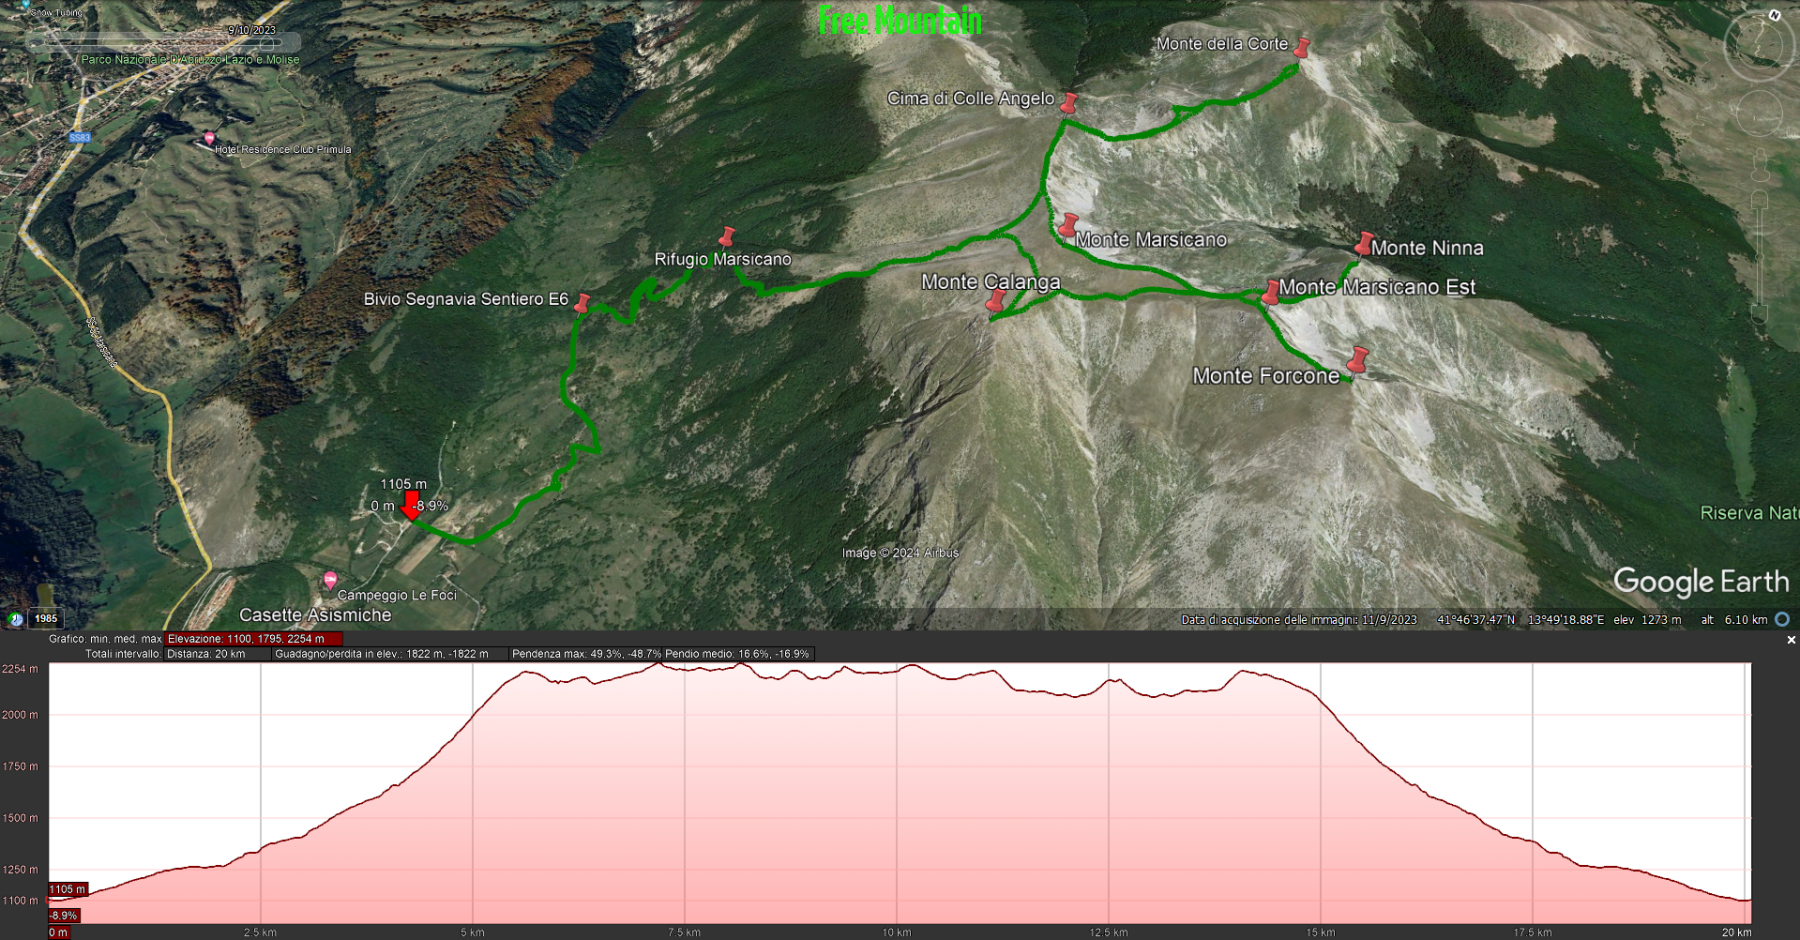Click the look-around joystick ring
1800x940 pixels.
[1759, 46]
